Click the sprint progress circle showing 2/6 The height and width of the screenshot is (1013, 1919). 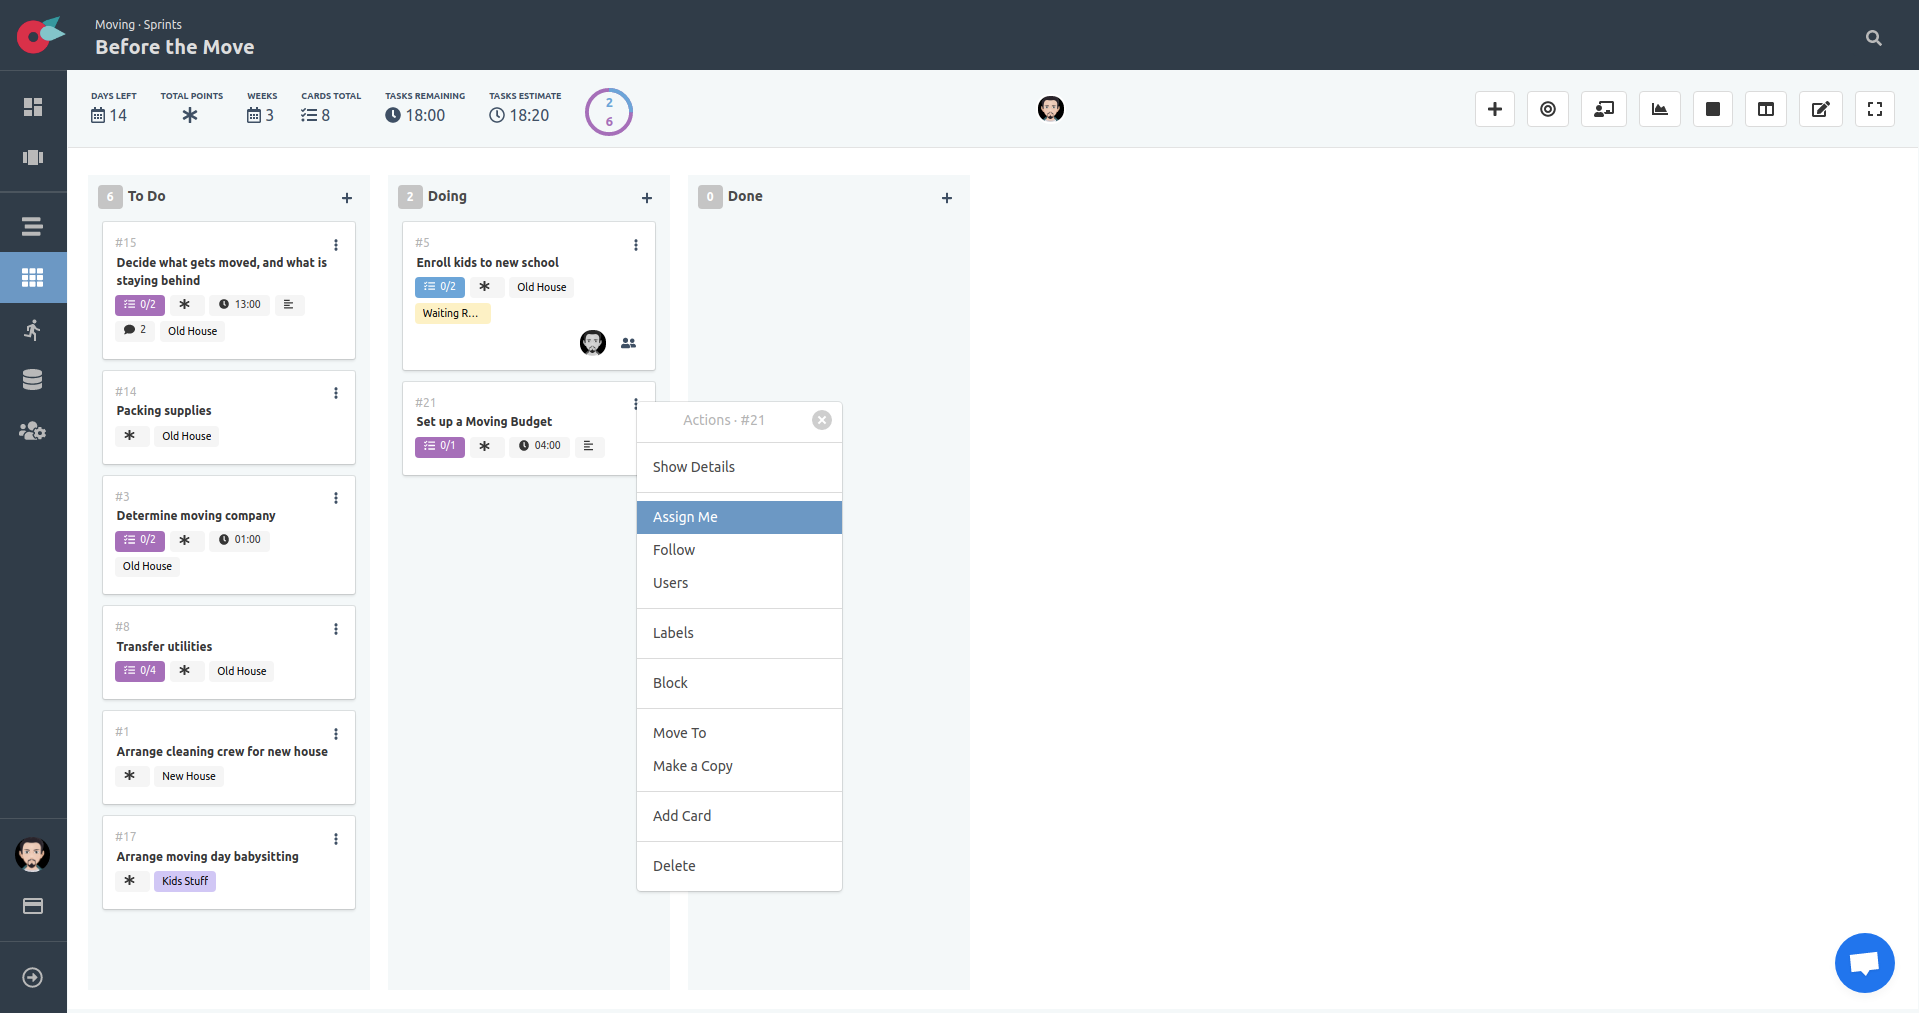pyautogui.click(x=608, y=111)
